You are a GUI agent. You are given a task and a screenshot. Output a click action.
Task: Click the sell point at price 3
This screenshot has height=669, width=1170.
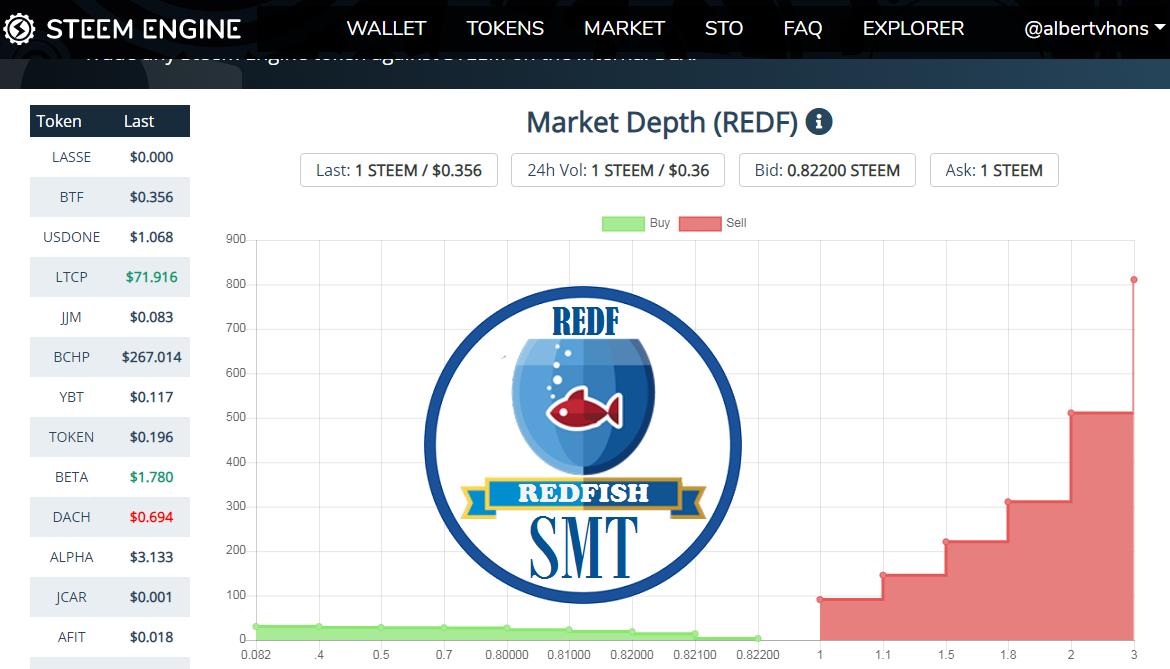click(x=1133, y=280)
